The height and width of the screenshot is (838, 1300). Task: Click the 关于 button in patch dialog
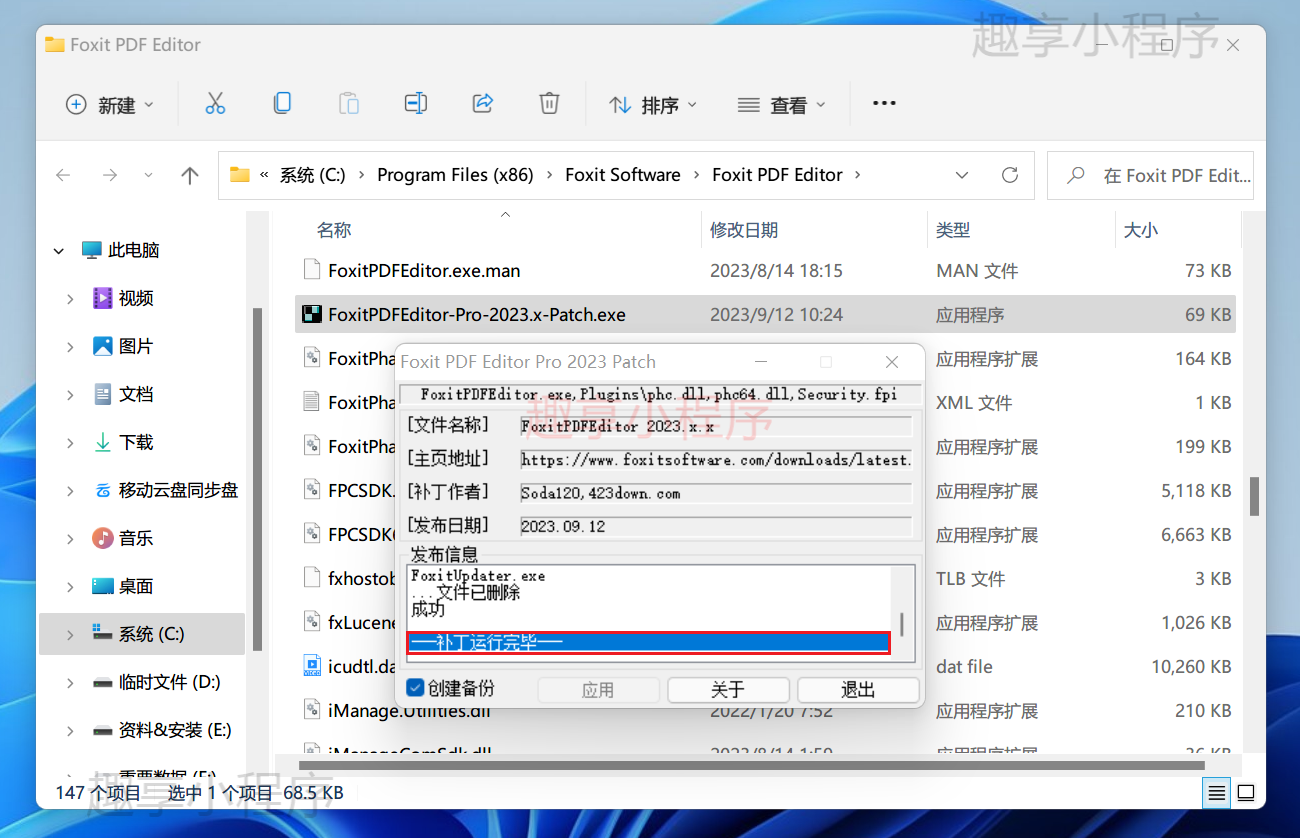tap(728, 690)
